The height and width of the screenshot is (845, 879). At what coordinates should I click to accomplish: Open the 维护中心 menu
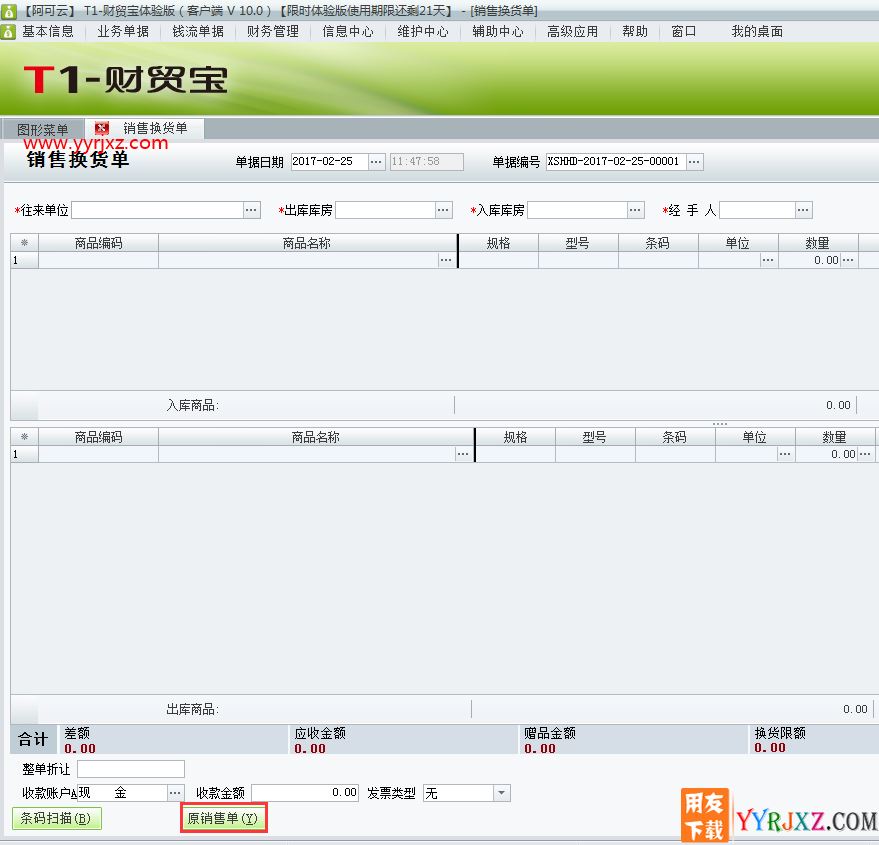pos(423,31)
